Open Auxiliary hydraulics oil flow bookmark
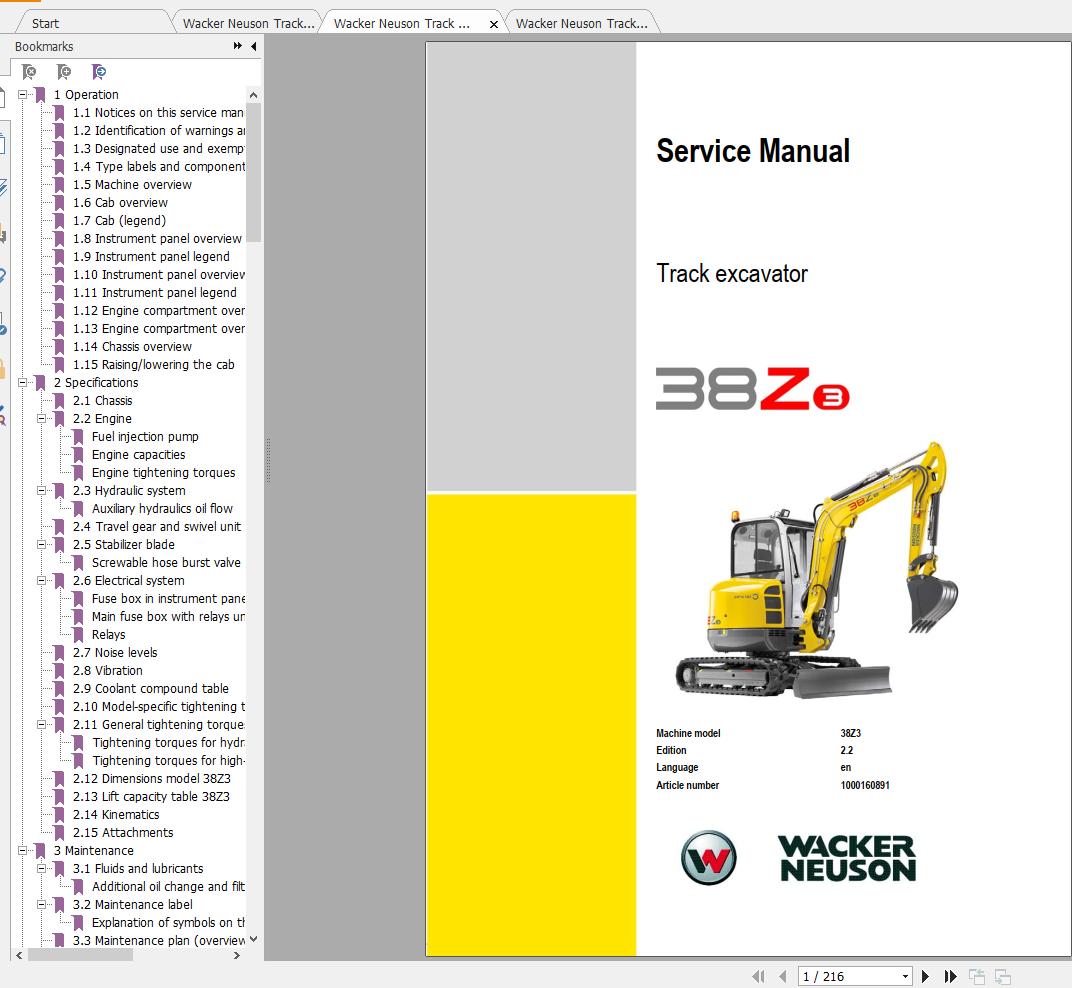1072x988 pixels. pyautogui.click(x=162, y=509)
